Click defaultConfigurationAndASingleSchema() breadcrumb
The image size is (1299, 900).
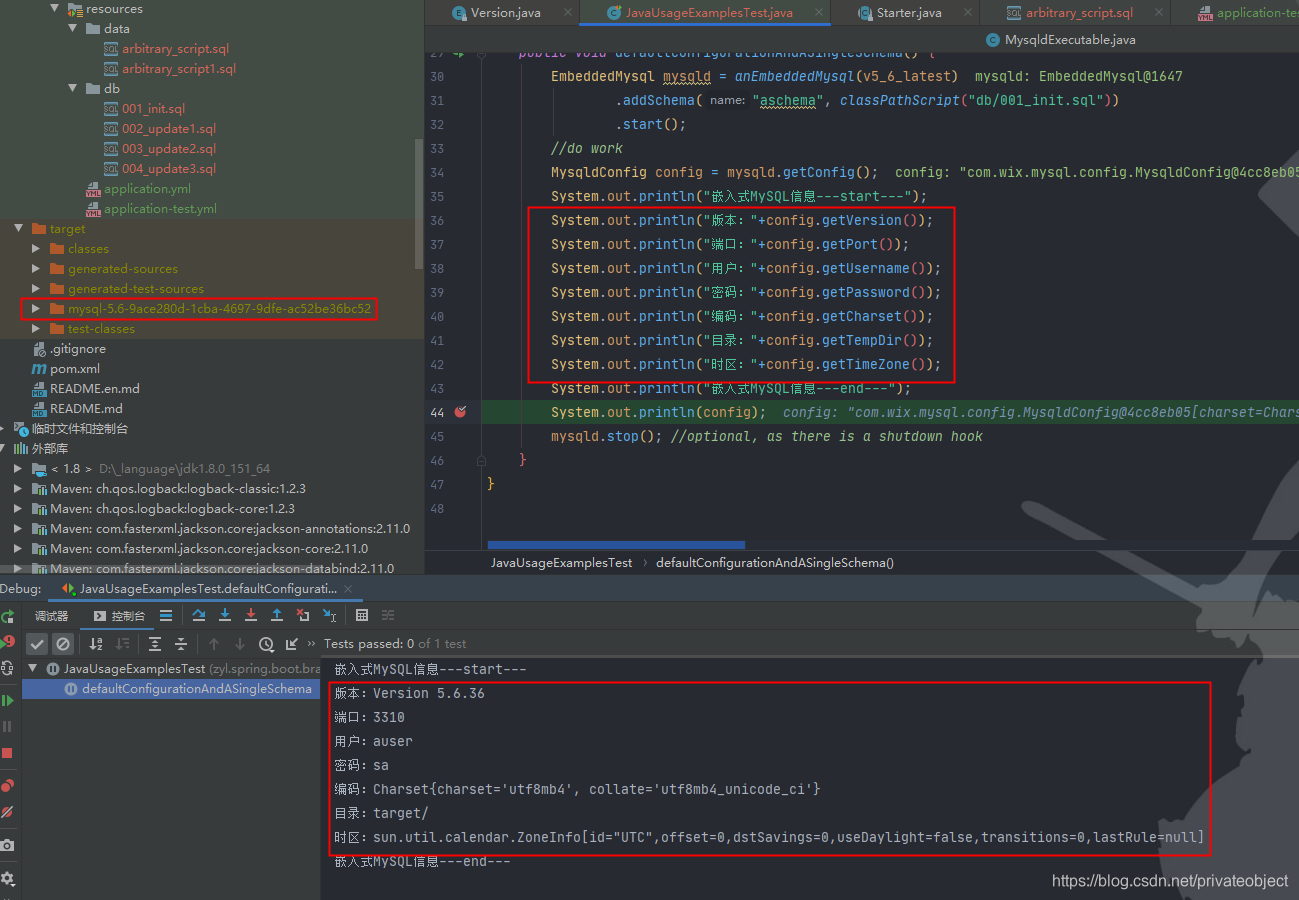pyautogui.click(x=775, y=563)
